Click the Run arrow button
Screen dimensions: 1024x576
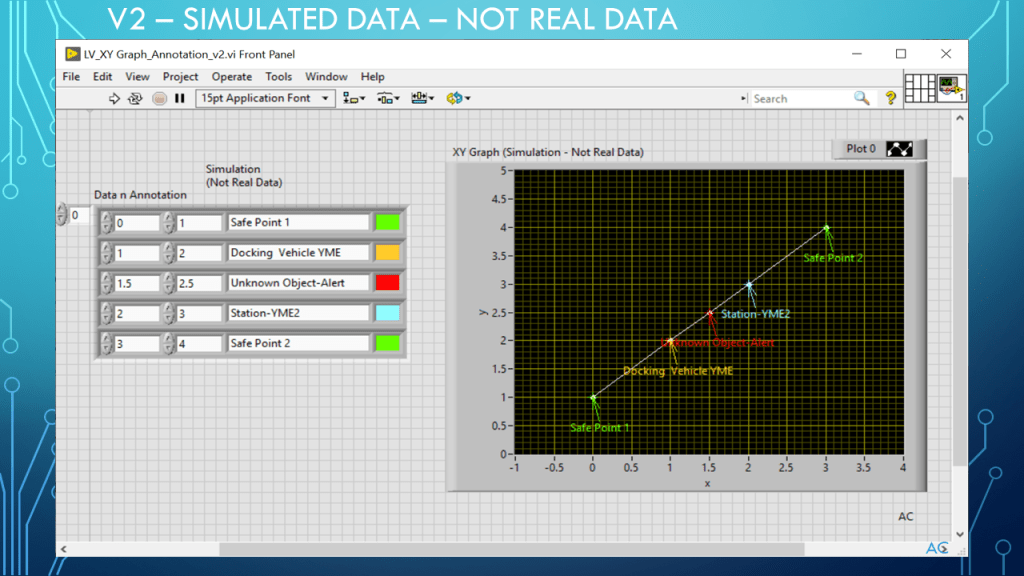(x=114, y=98)
